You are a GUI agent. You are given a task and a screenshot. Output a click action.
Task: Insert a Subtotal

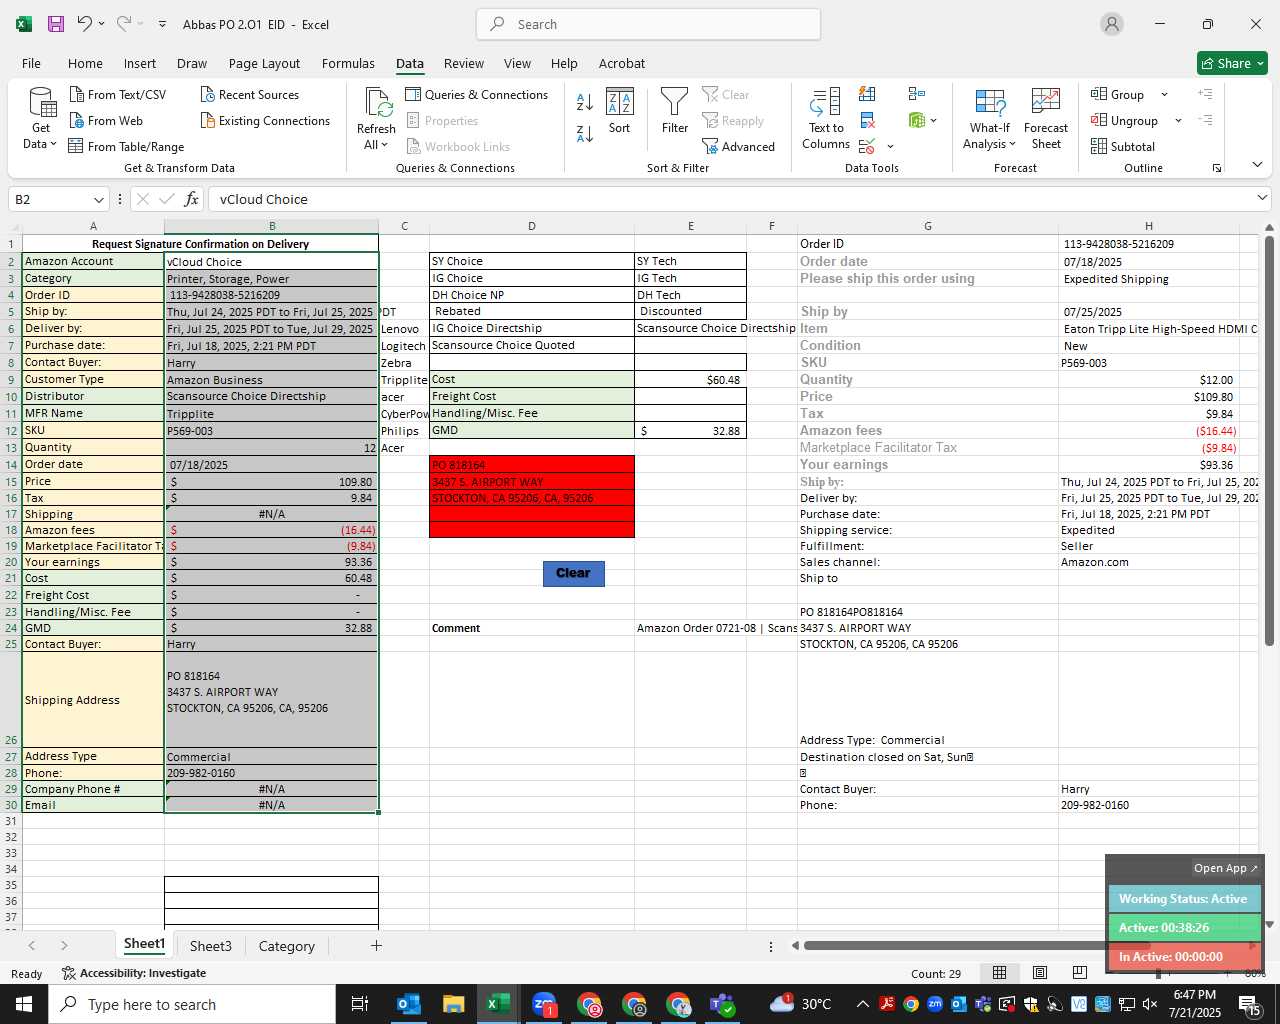point(1122,146)
